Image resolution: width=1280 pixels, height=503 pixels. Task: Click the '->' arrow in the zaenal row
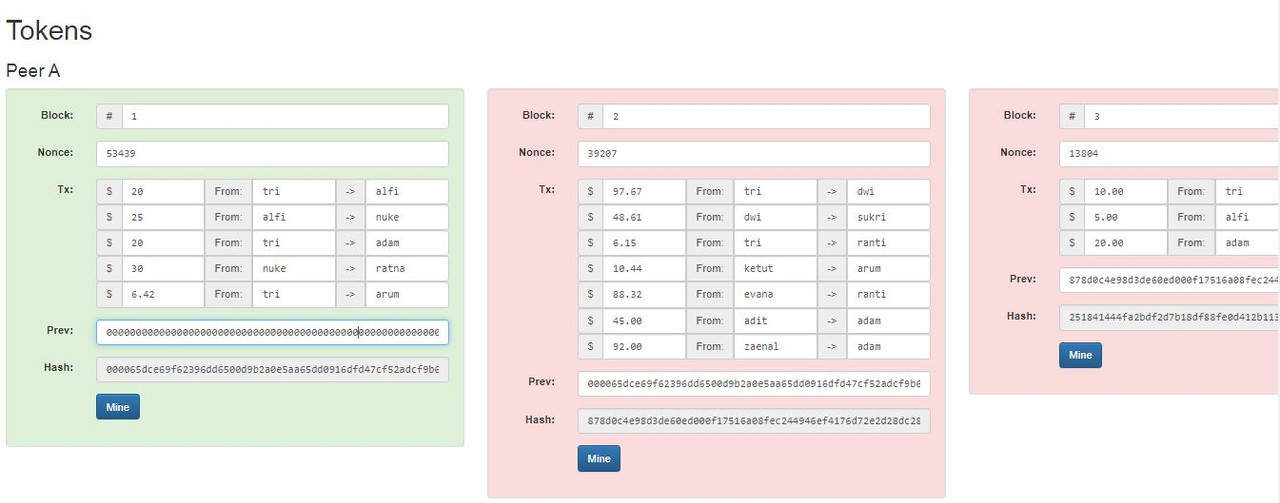pos(832,346)
